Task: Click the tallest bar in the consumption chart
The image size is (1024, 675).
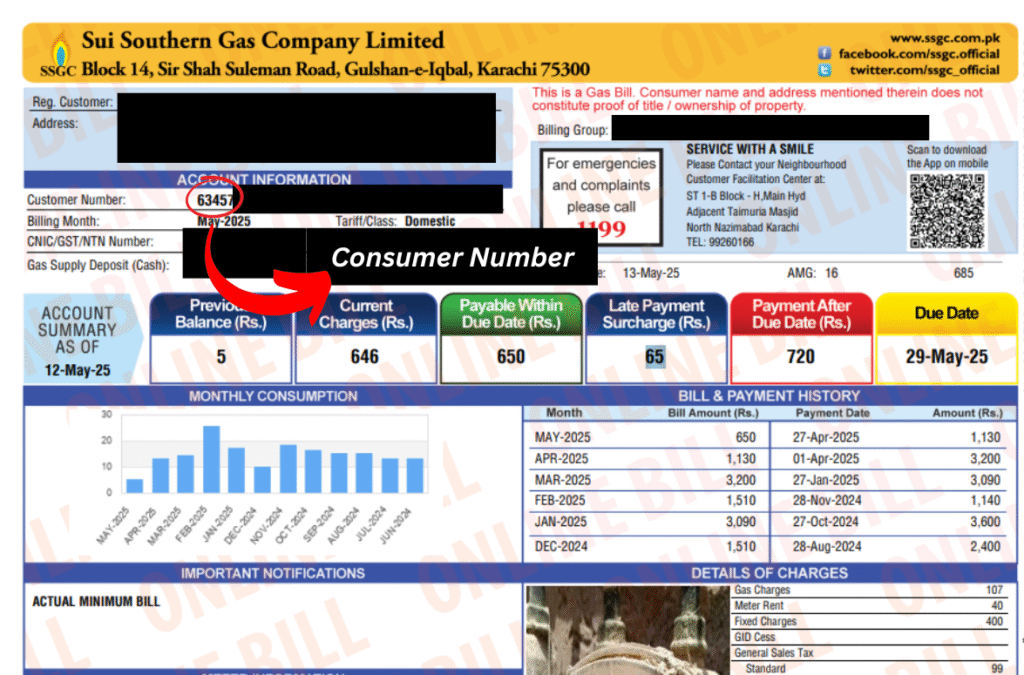Action: tap(211, 459)
